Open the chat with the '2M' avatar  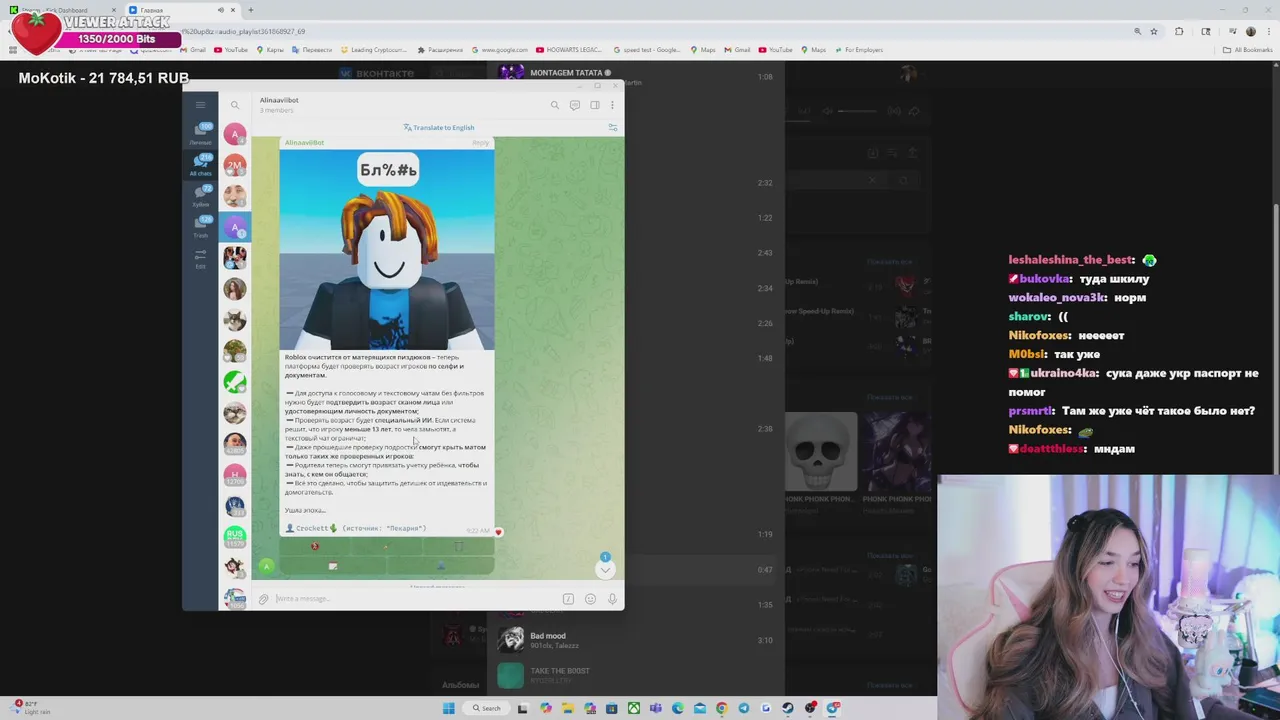235,165
